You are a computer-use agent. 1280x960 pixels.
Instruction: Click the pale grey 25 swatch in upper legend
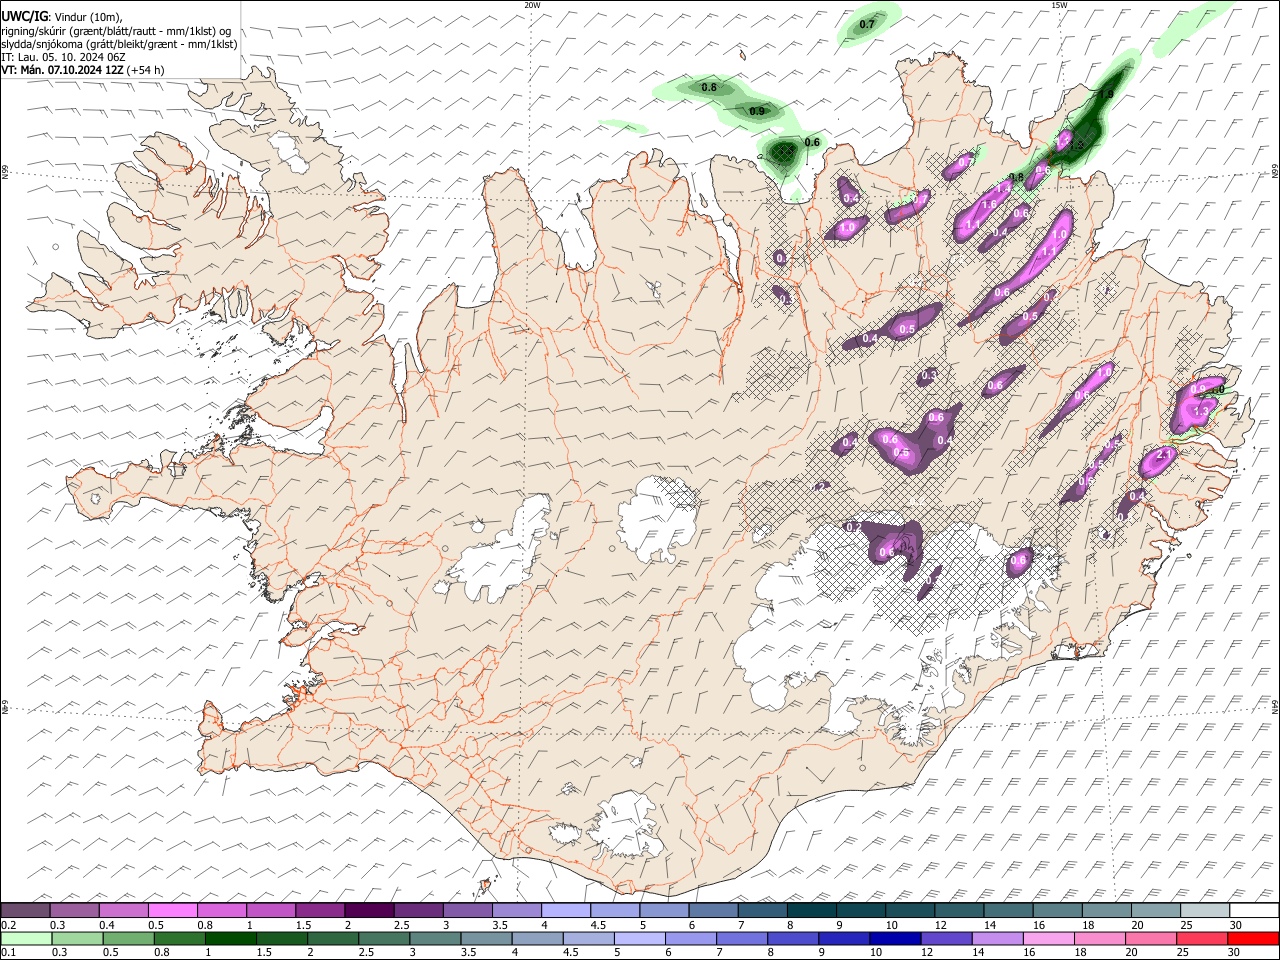(1204, 910)
